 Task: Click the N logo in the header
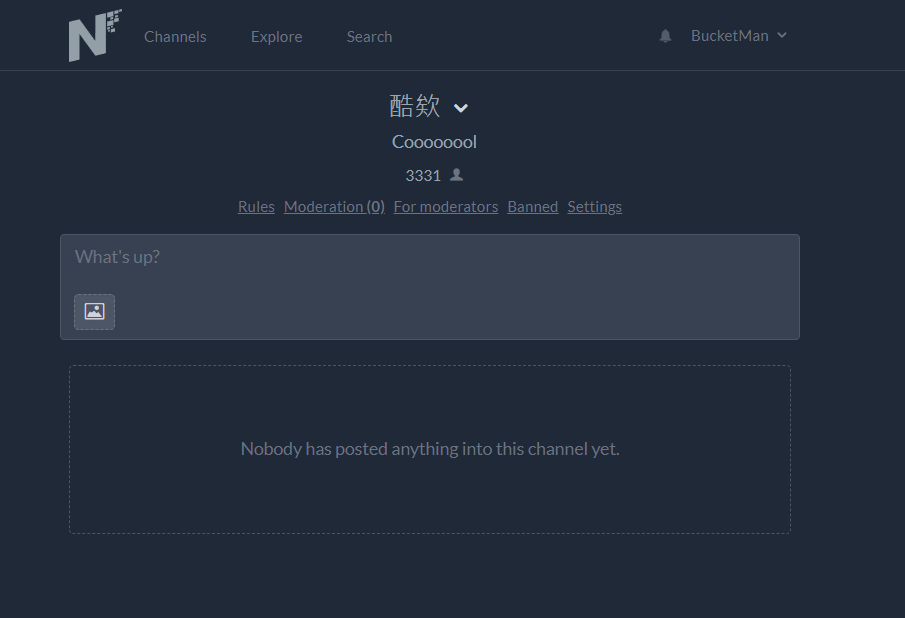[x=95, y=35]
